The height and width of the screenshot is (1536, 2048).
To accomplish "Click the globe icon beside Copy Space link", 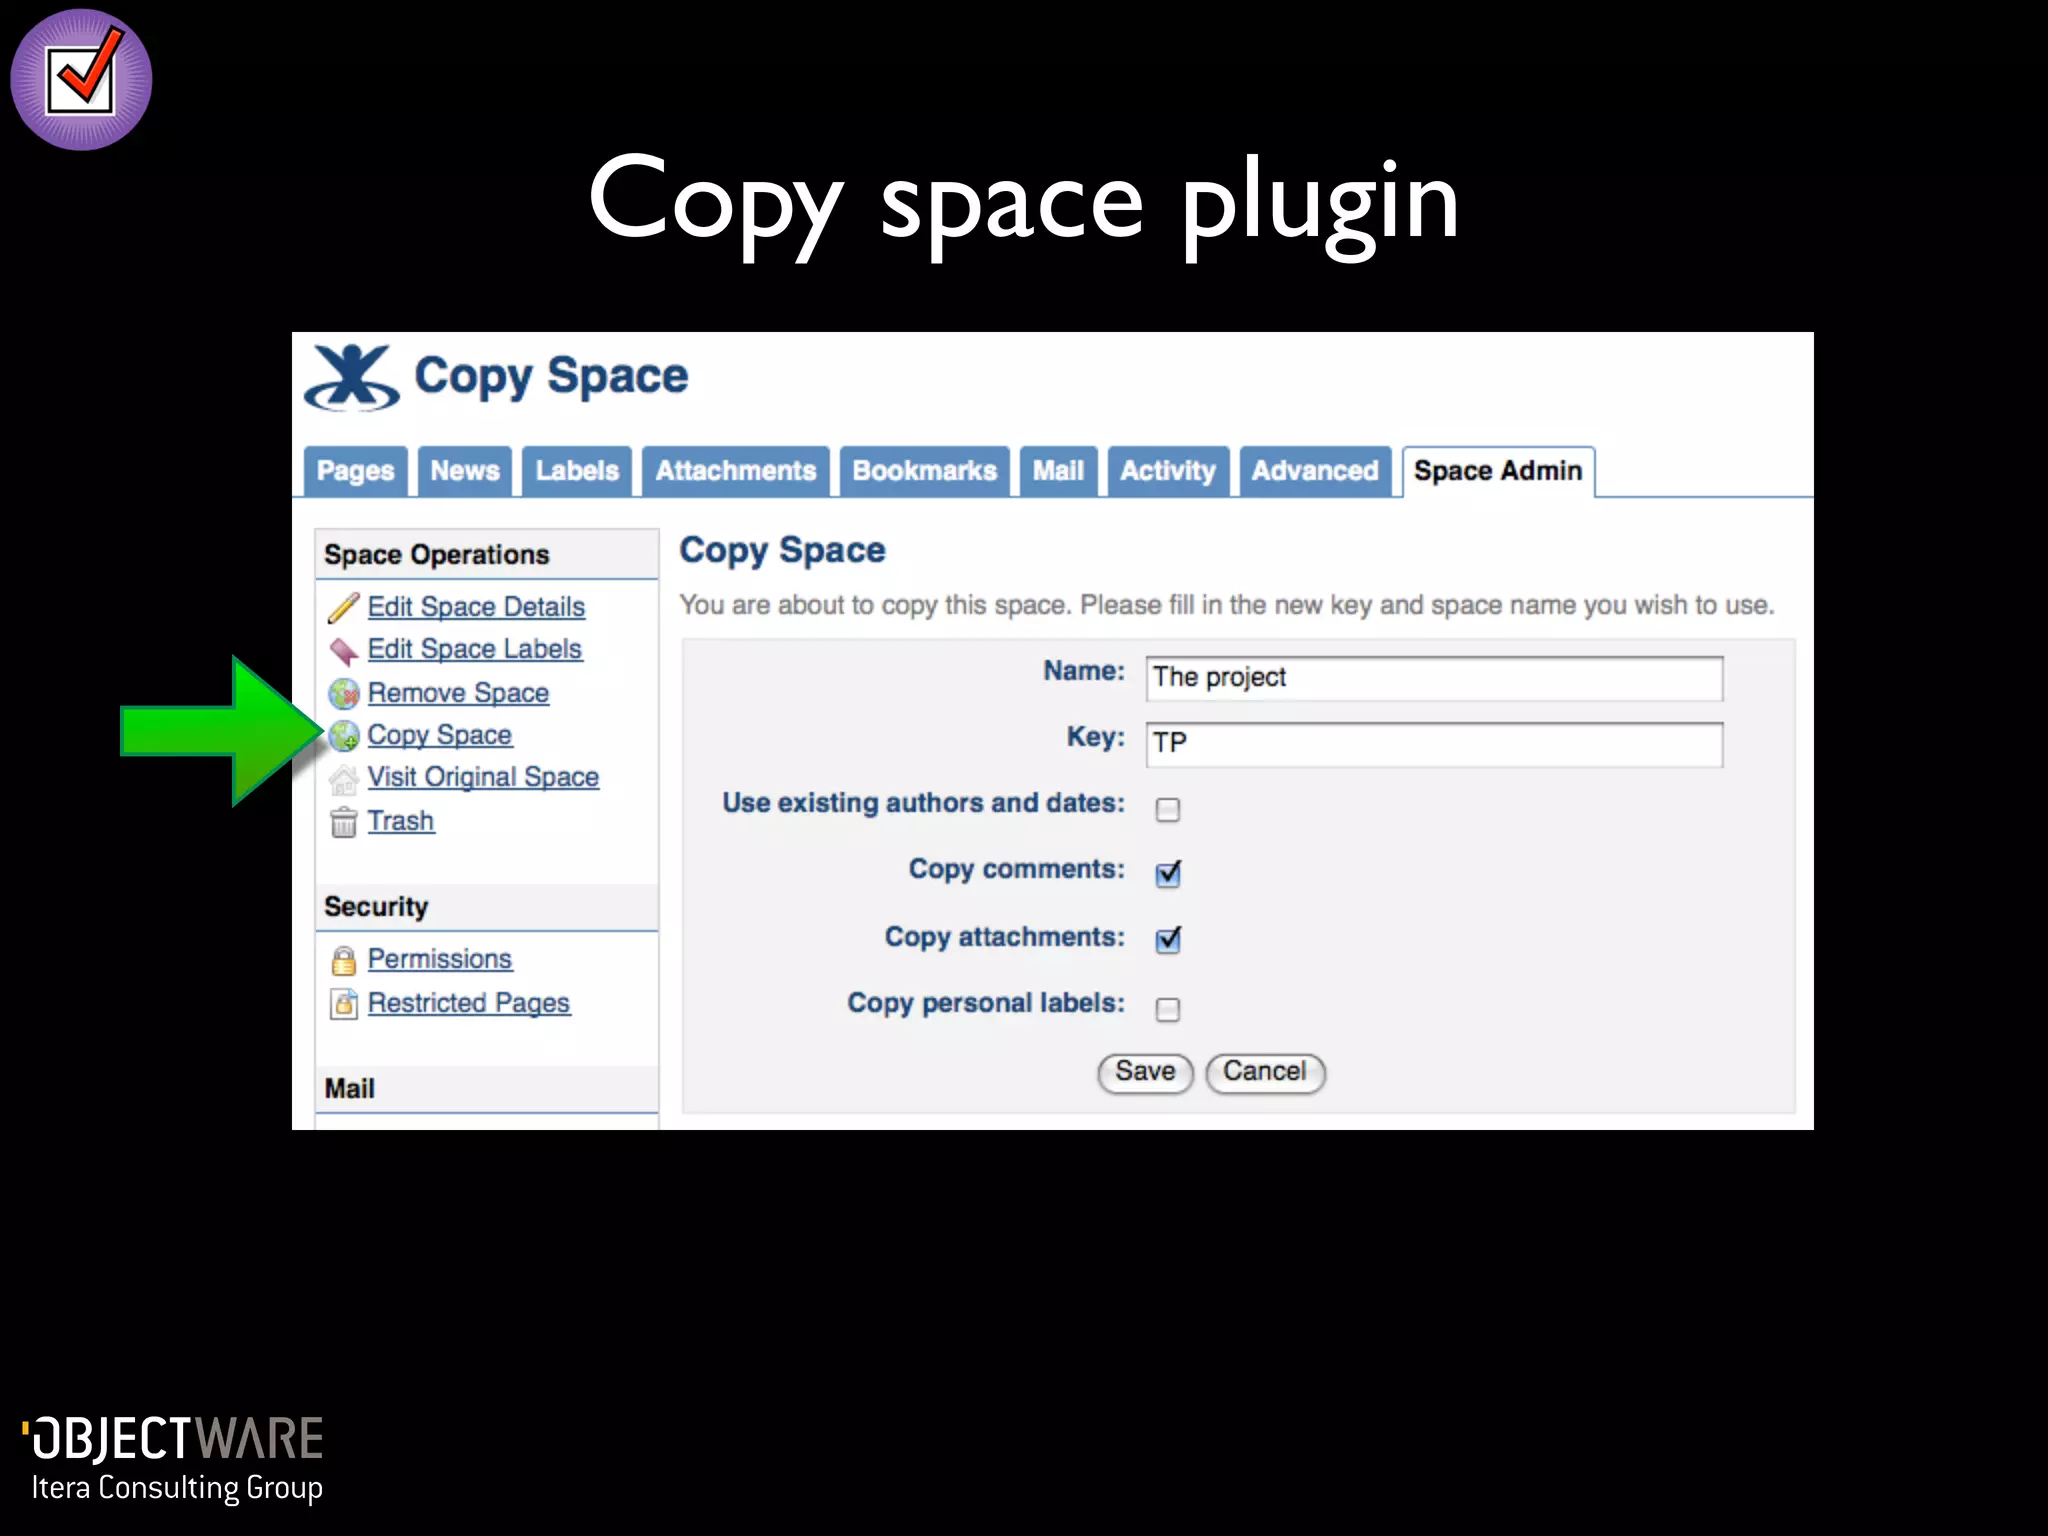I will click(343, 736).
